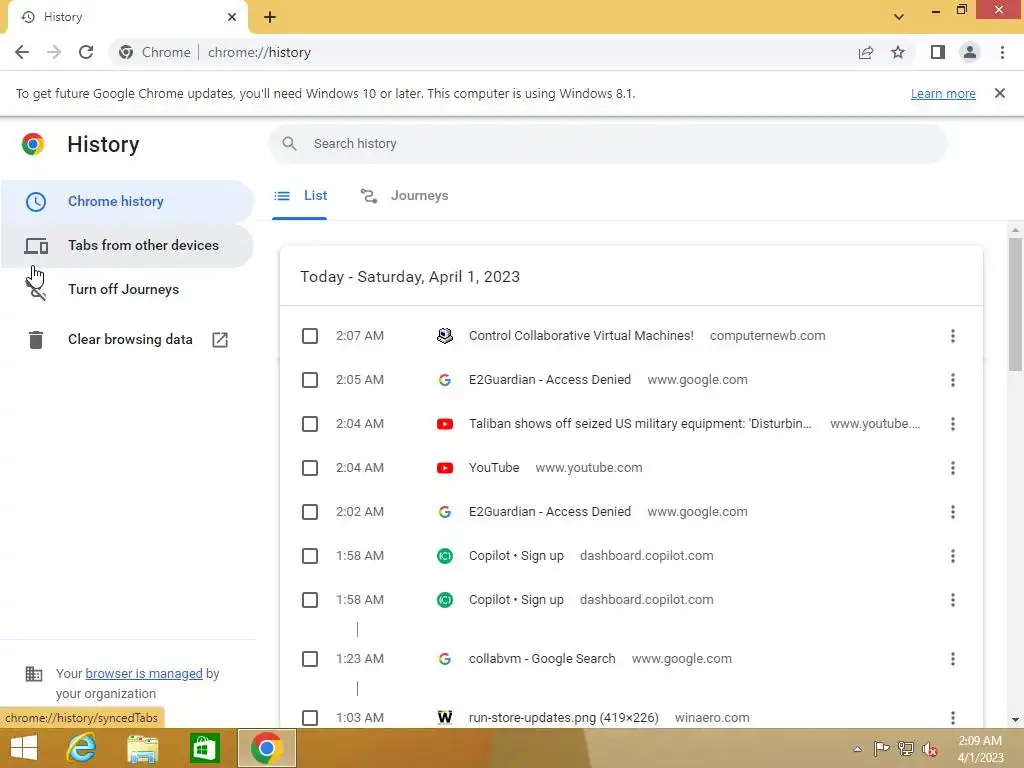Open Tabs from other devices
Screen dimensions: 1024x768
[x=127, y=246]
